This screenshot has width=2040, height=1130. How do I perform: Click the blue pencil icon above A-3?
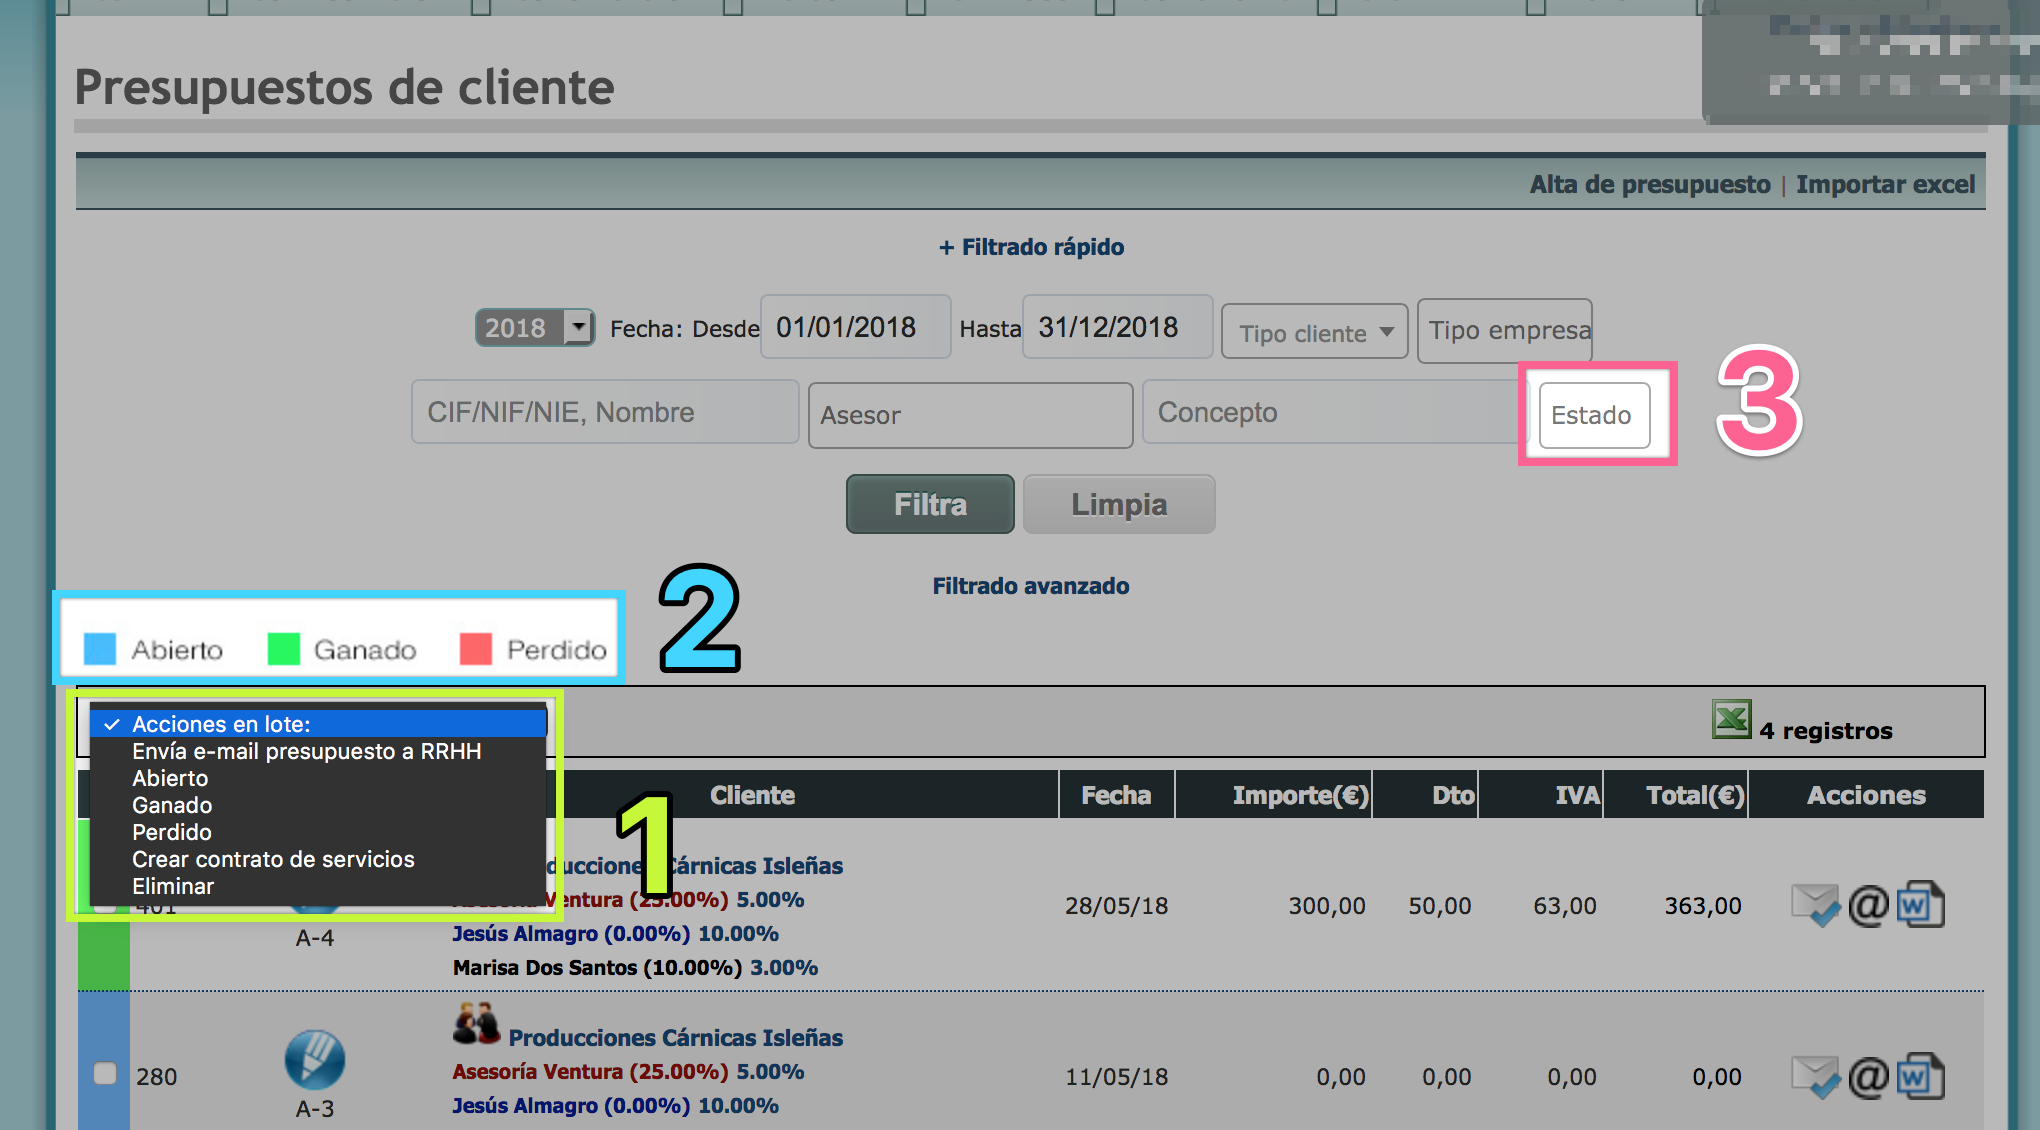pyautogui.click(x=314, y=1060)
